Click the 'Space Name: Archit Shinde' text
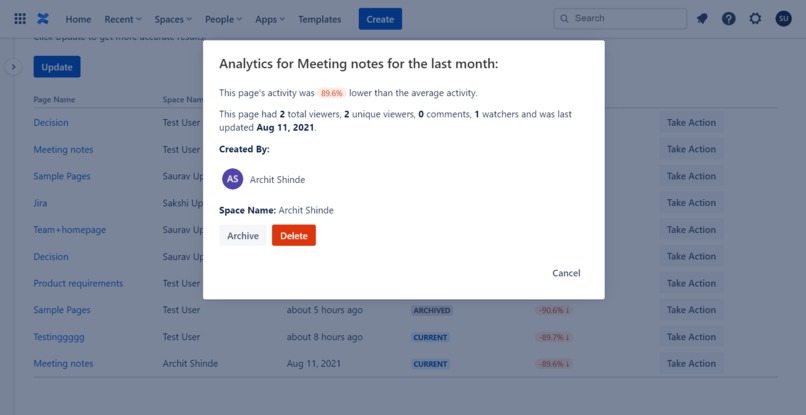 [x=277, y=210]
